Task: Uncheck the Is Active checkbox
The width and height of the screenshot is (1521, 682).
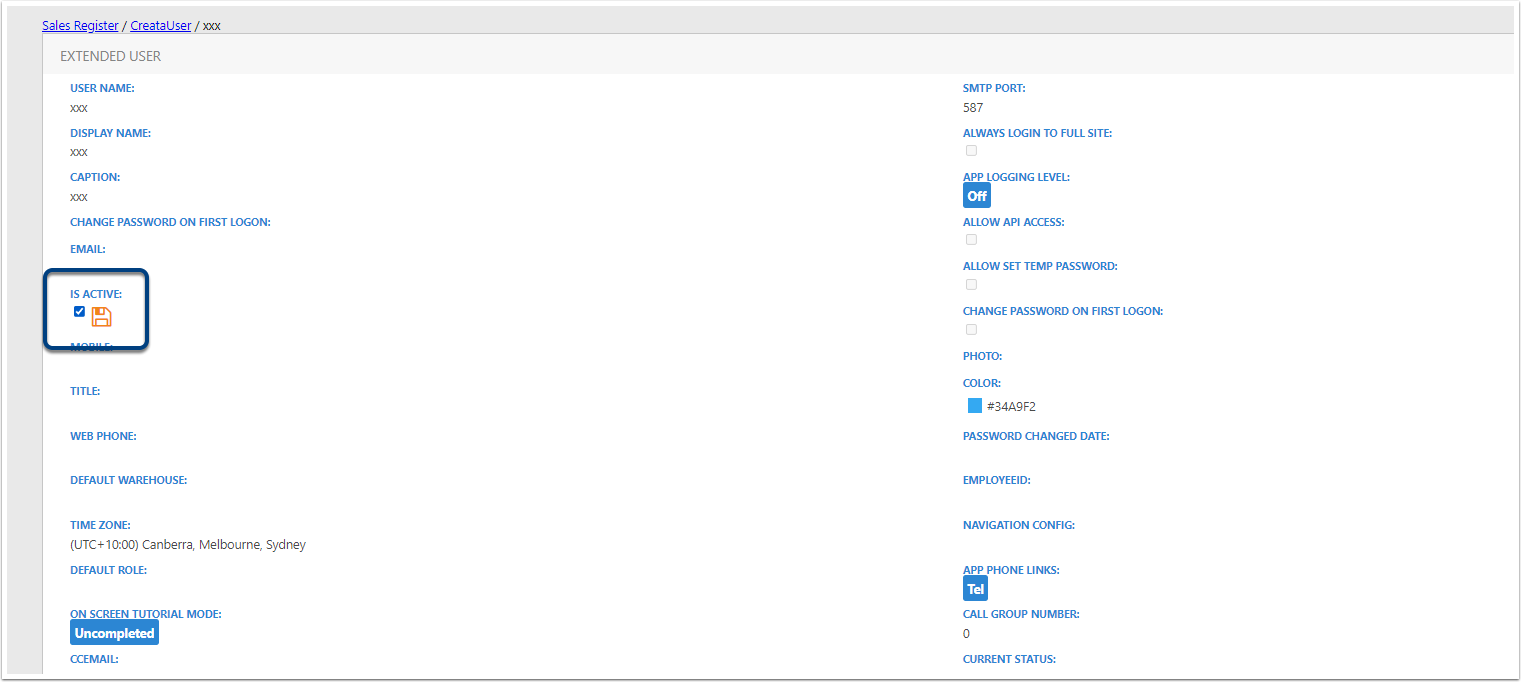Action: click(x=80, y=312)
